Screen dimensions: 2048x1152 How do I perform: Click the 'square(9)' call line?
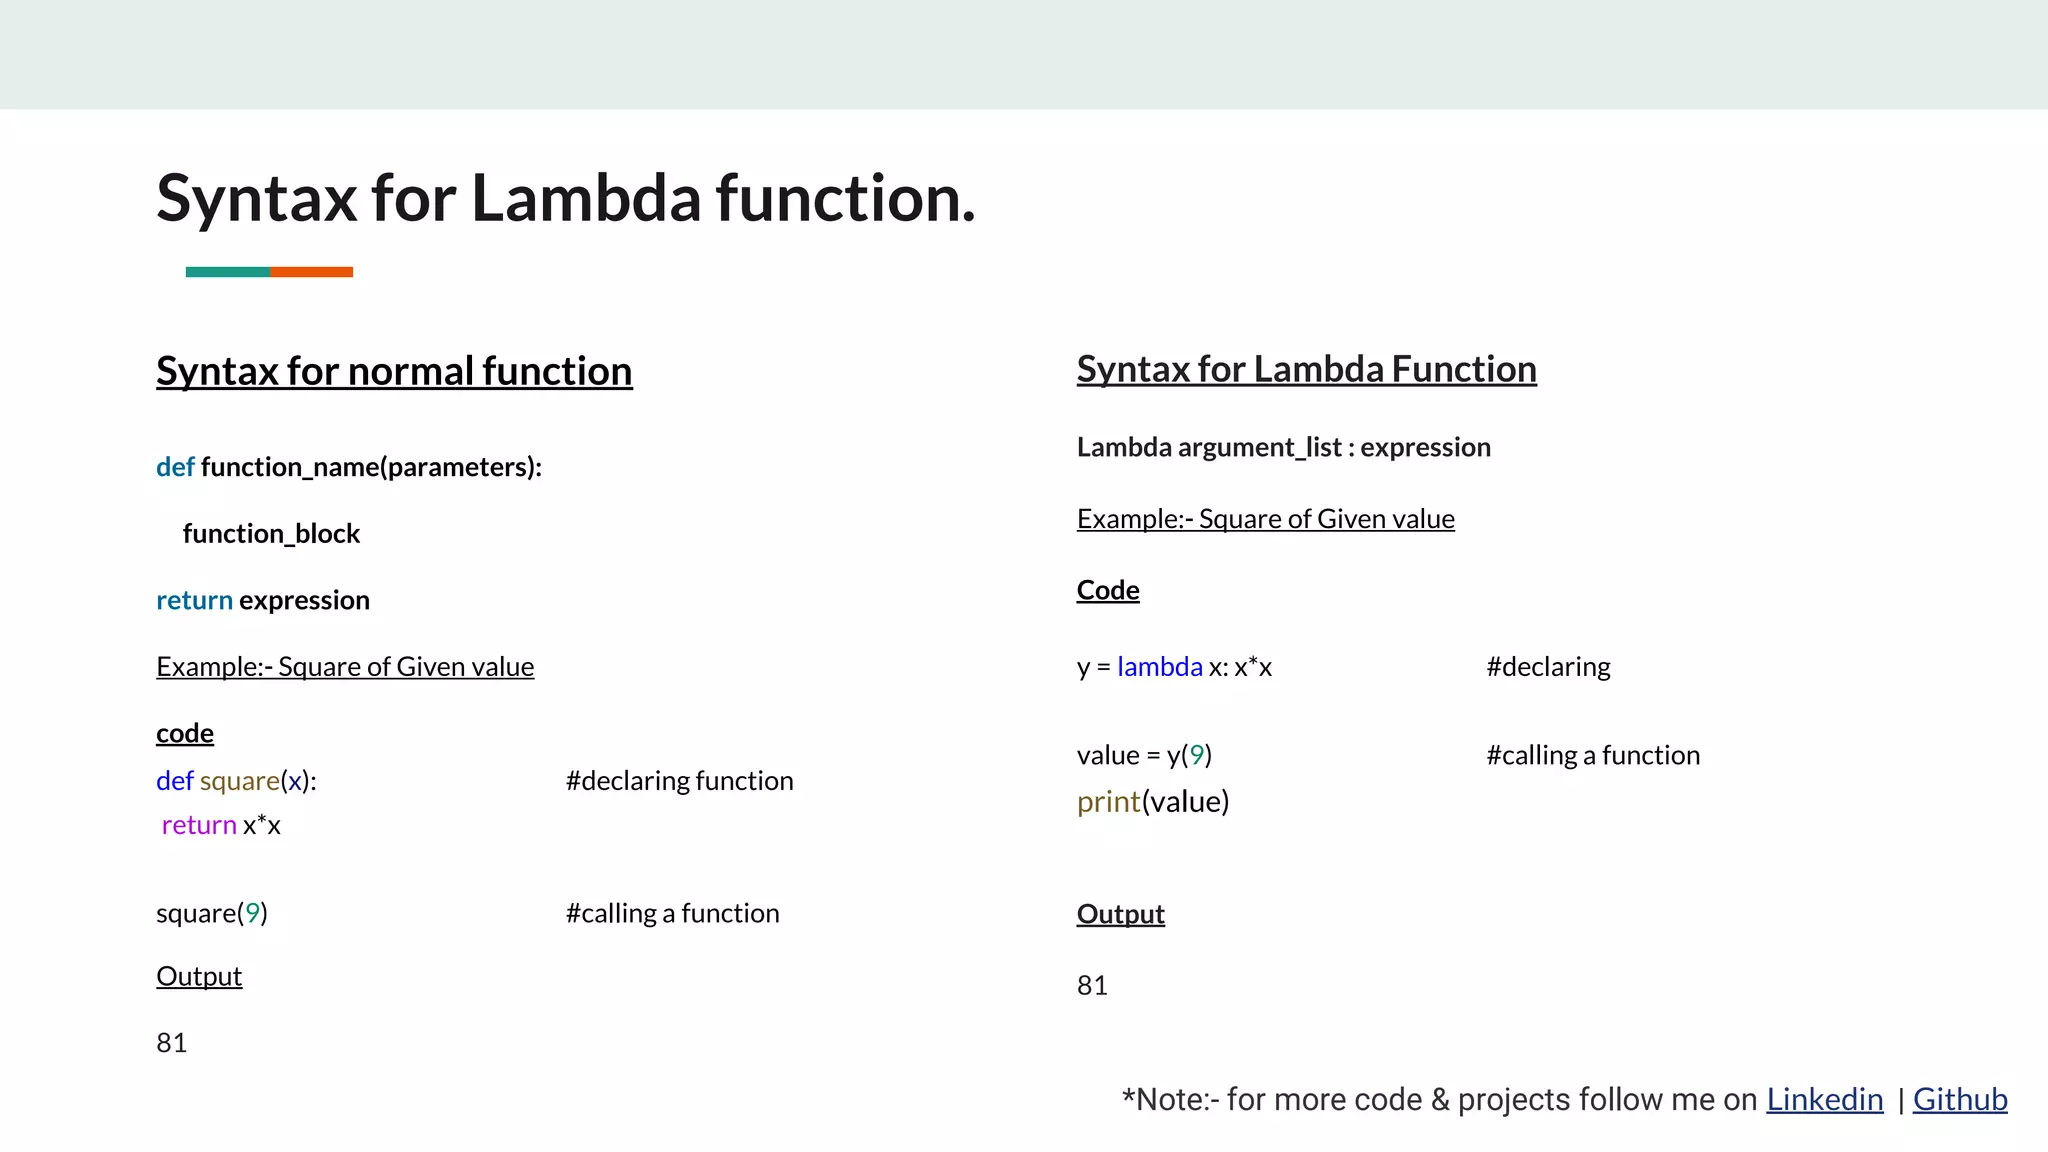tap(212, 913)
